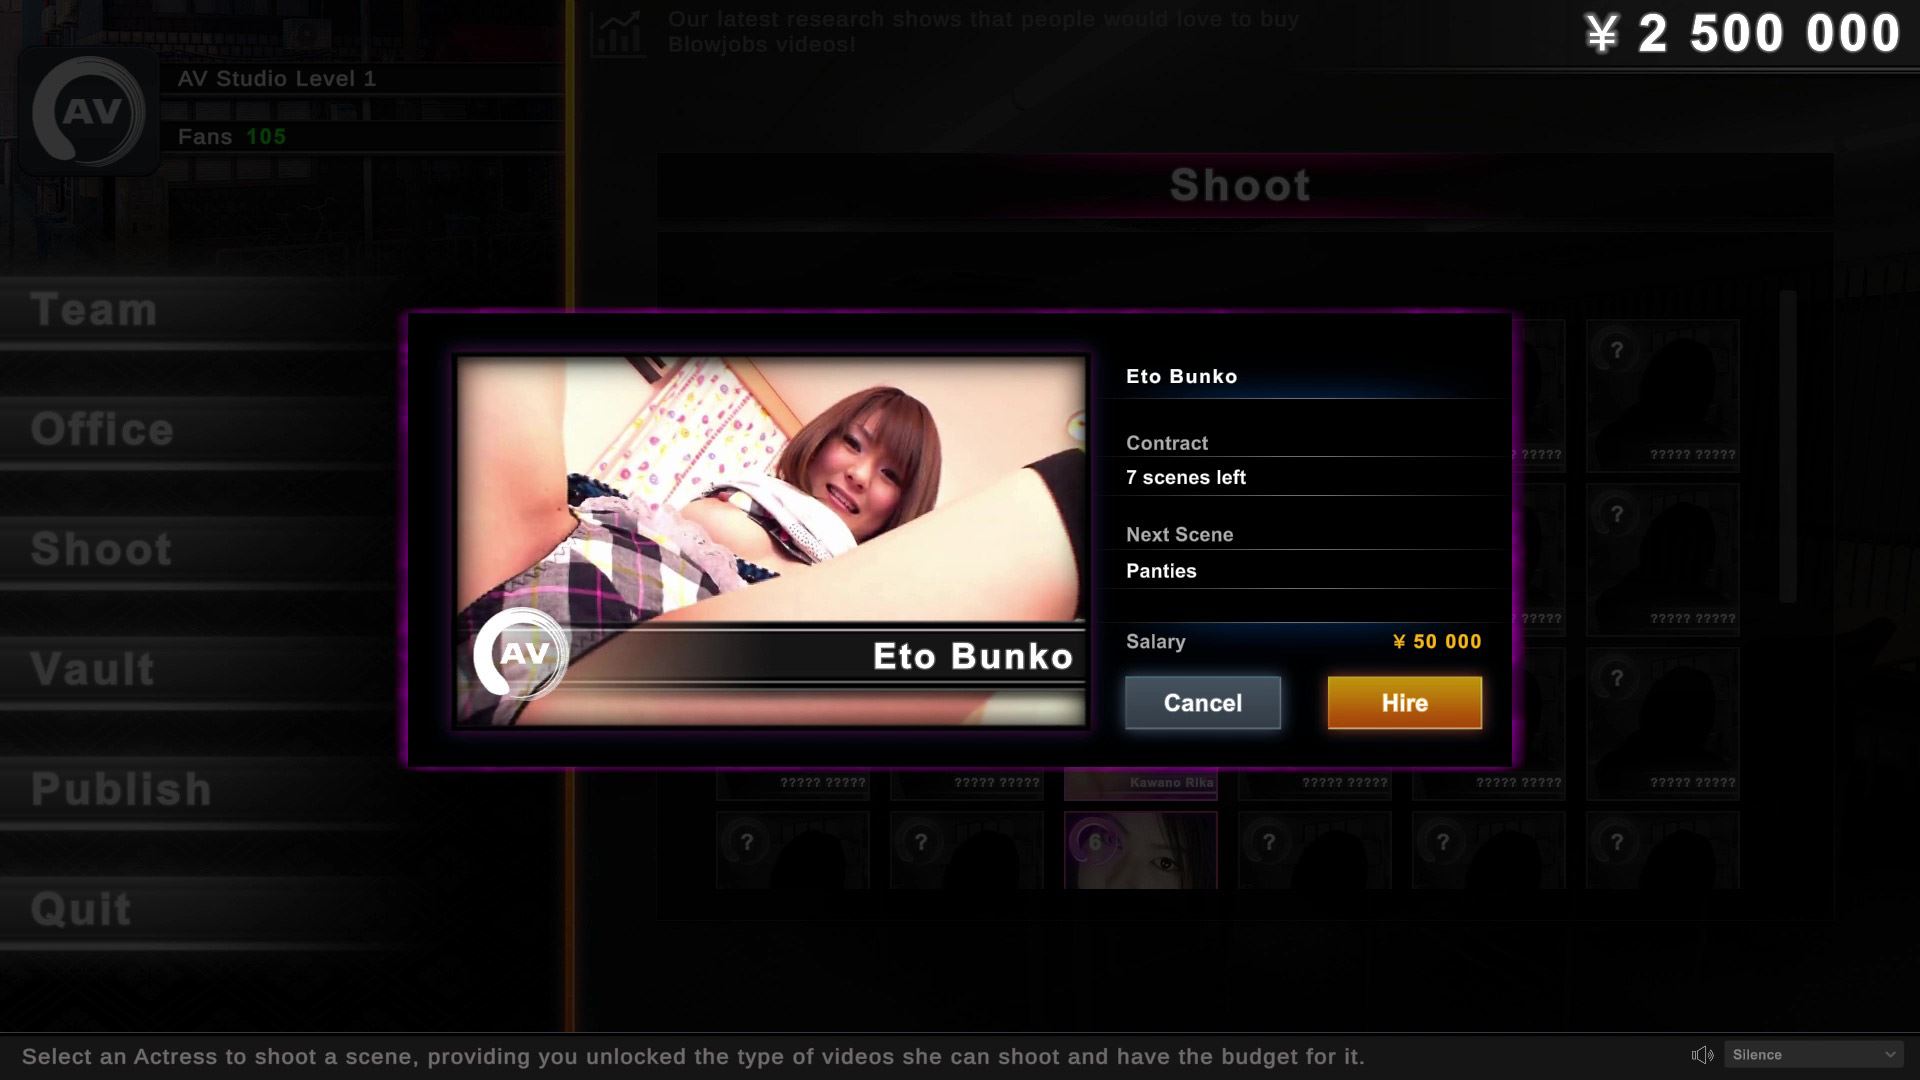The image size is (1920, 1080).
Task: Select Shoot in the left menu
Action: point(102,550)
